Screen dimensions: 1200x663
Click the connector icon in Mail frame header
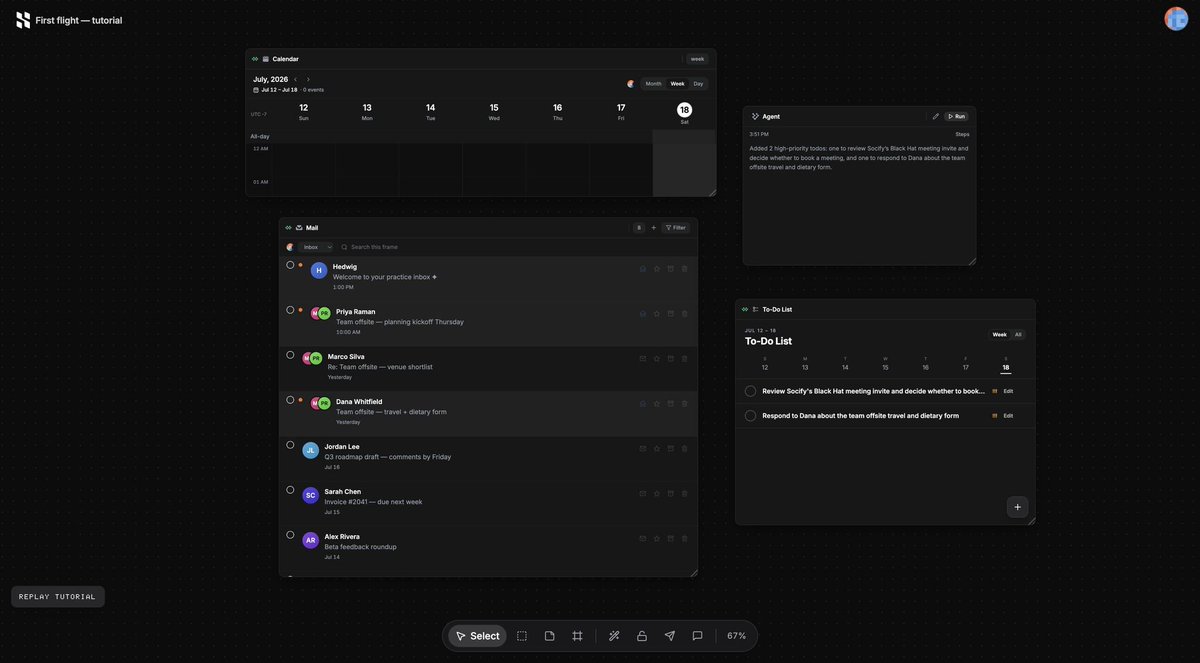(x=288, y=228)
